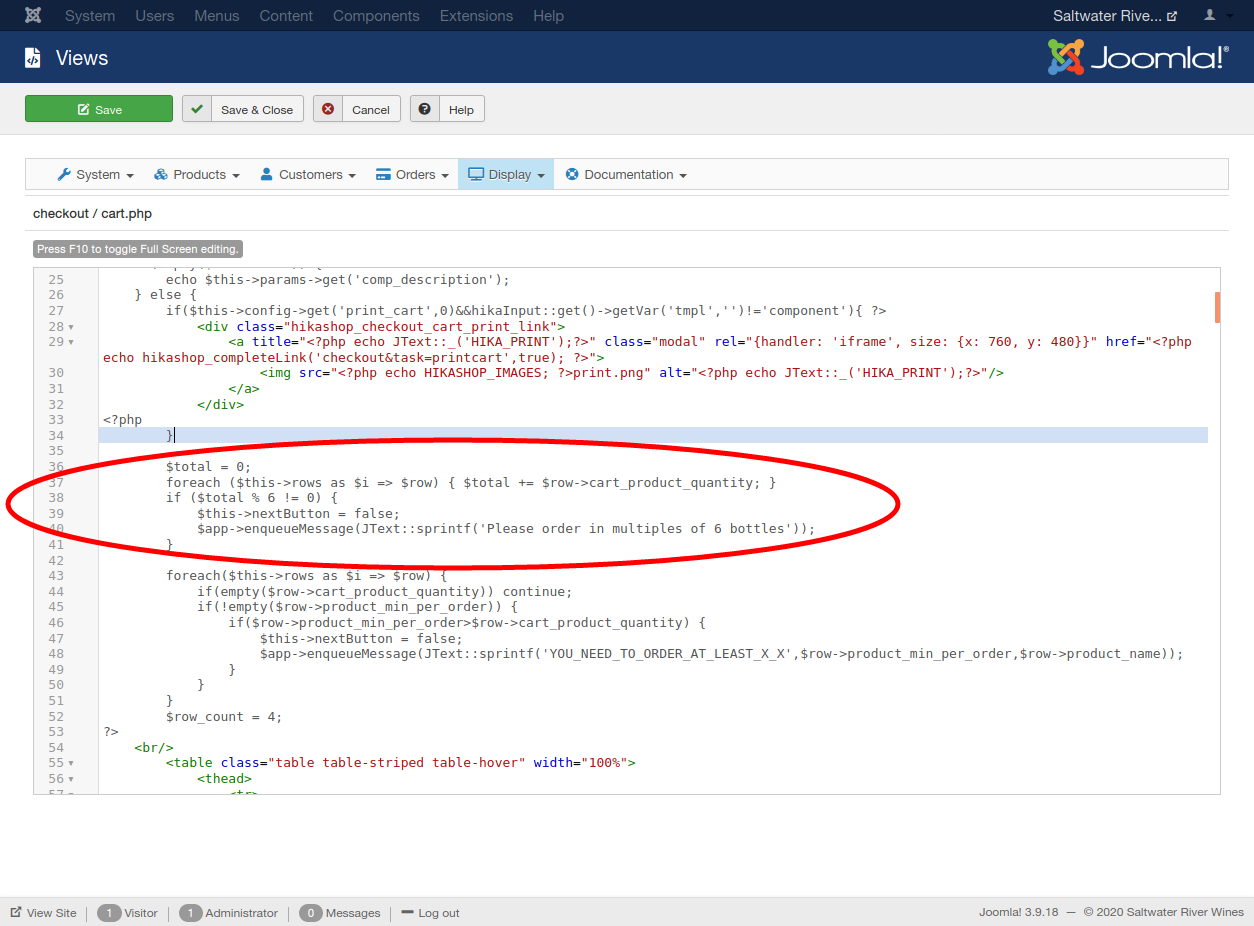Click the Joomla logo icon in top bar

(x=33, y=16)
